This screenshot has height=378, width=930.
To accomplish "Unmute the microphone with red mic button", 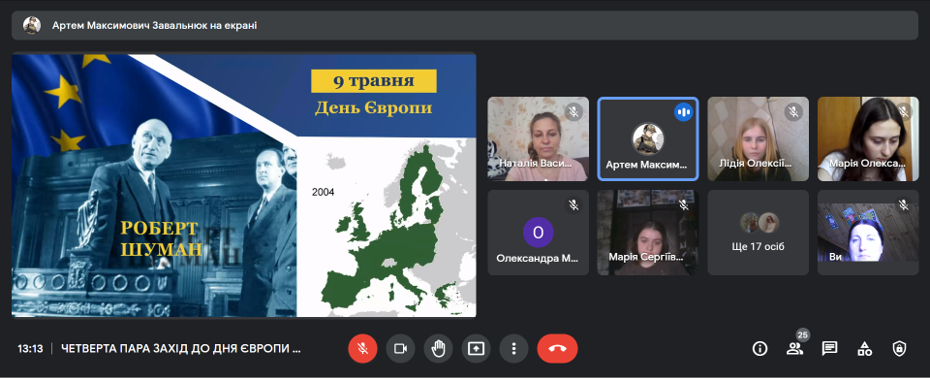I will coord(363,349).
